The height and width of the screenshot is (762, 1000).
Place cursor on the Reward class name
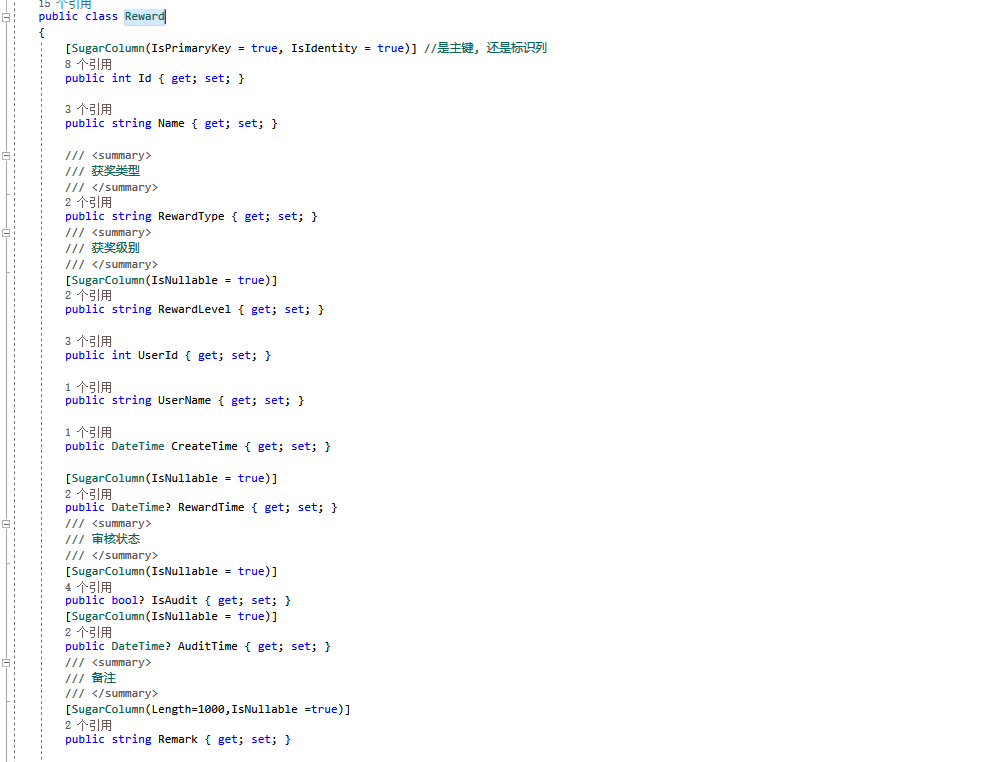(143, 16)
